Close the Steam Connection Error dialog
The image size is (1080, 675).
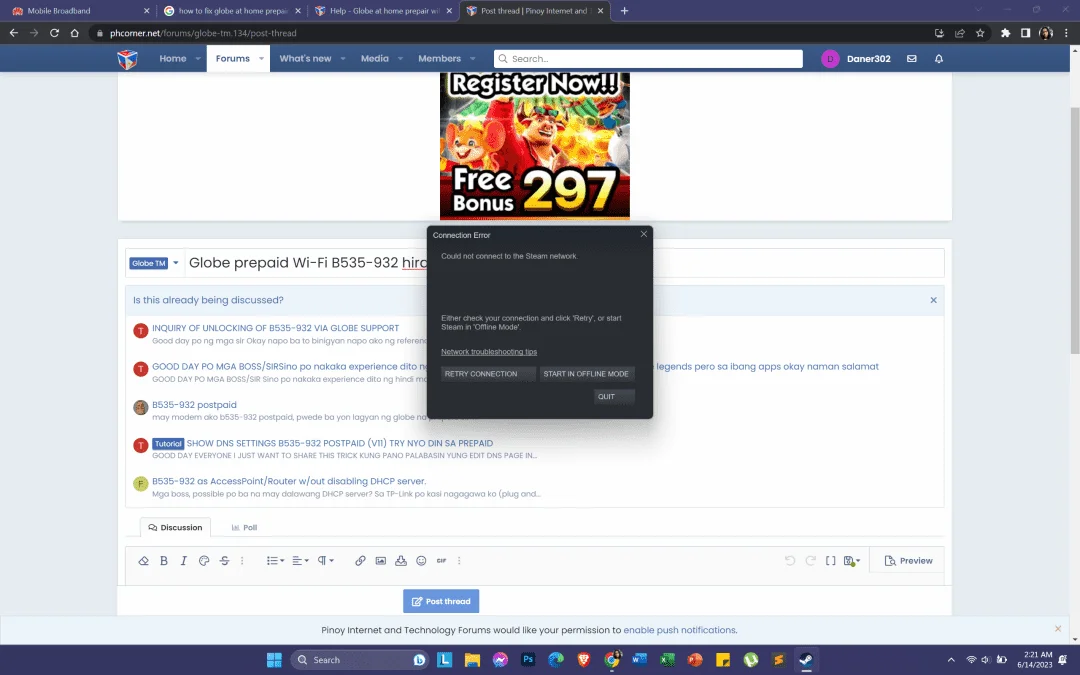point(643,234)
